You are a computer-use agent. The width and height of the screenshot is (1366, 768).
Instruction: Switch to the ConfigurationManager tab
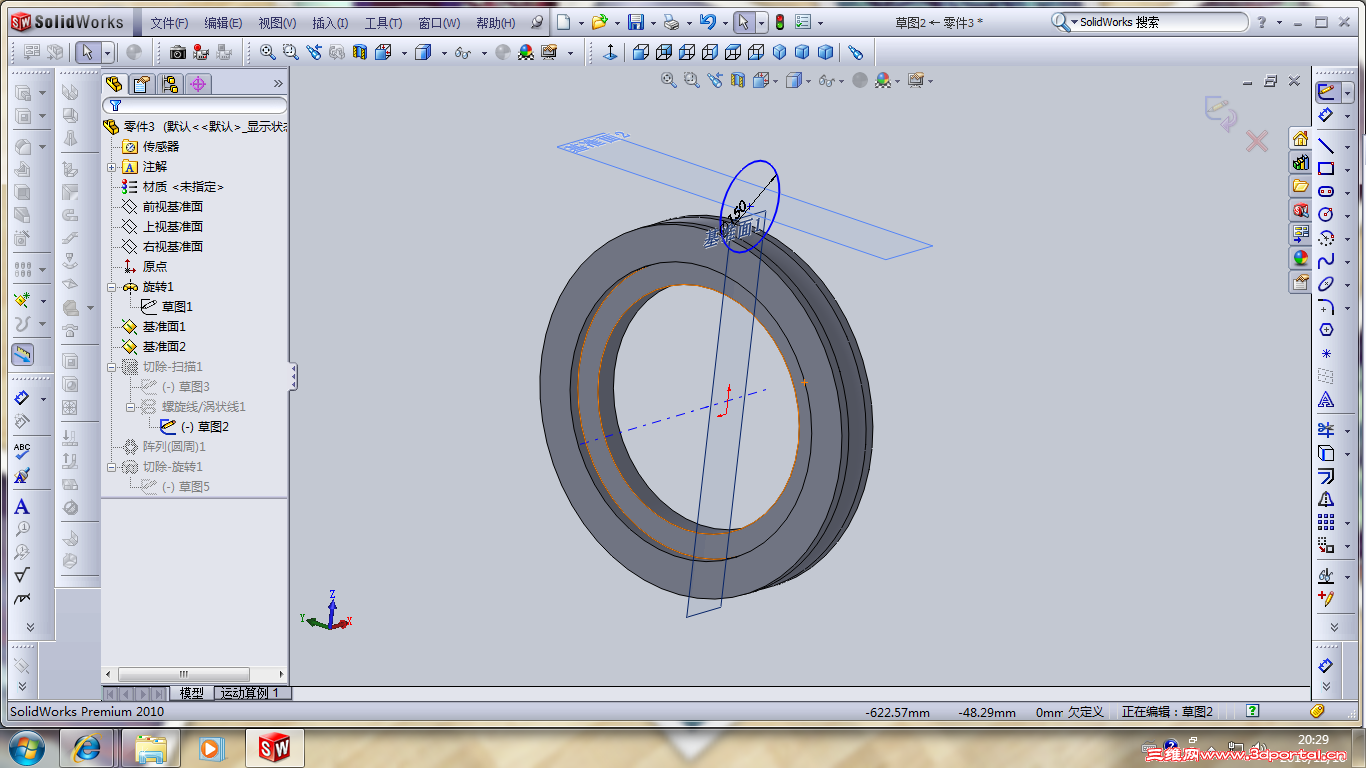(x=170, y=84)
